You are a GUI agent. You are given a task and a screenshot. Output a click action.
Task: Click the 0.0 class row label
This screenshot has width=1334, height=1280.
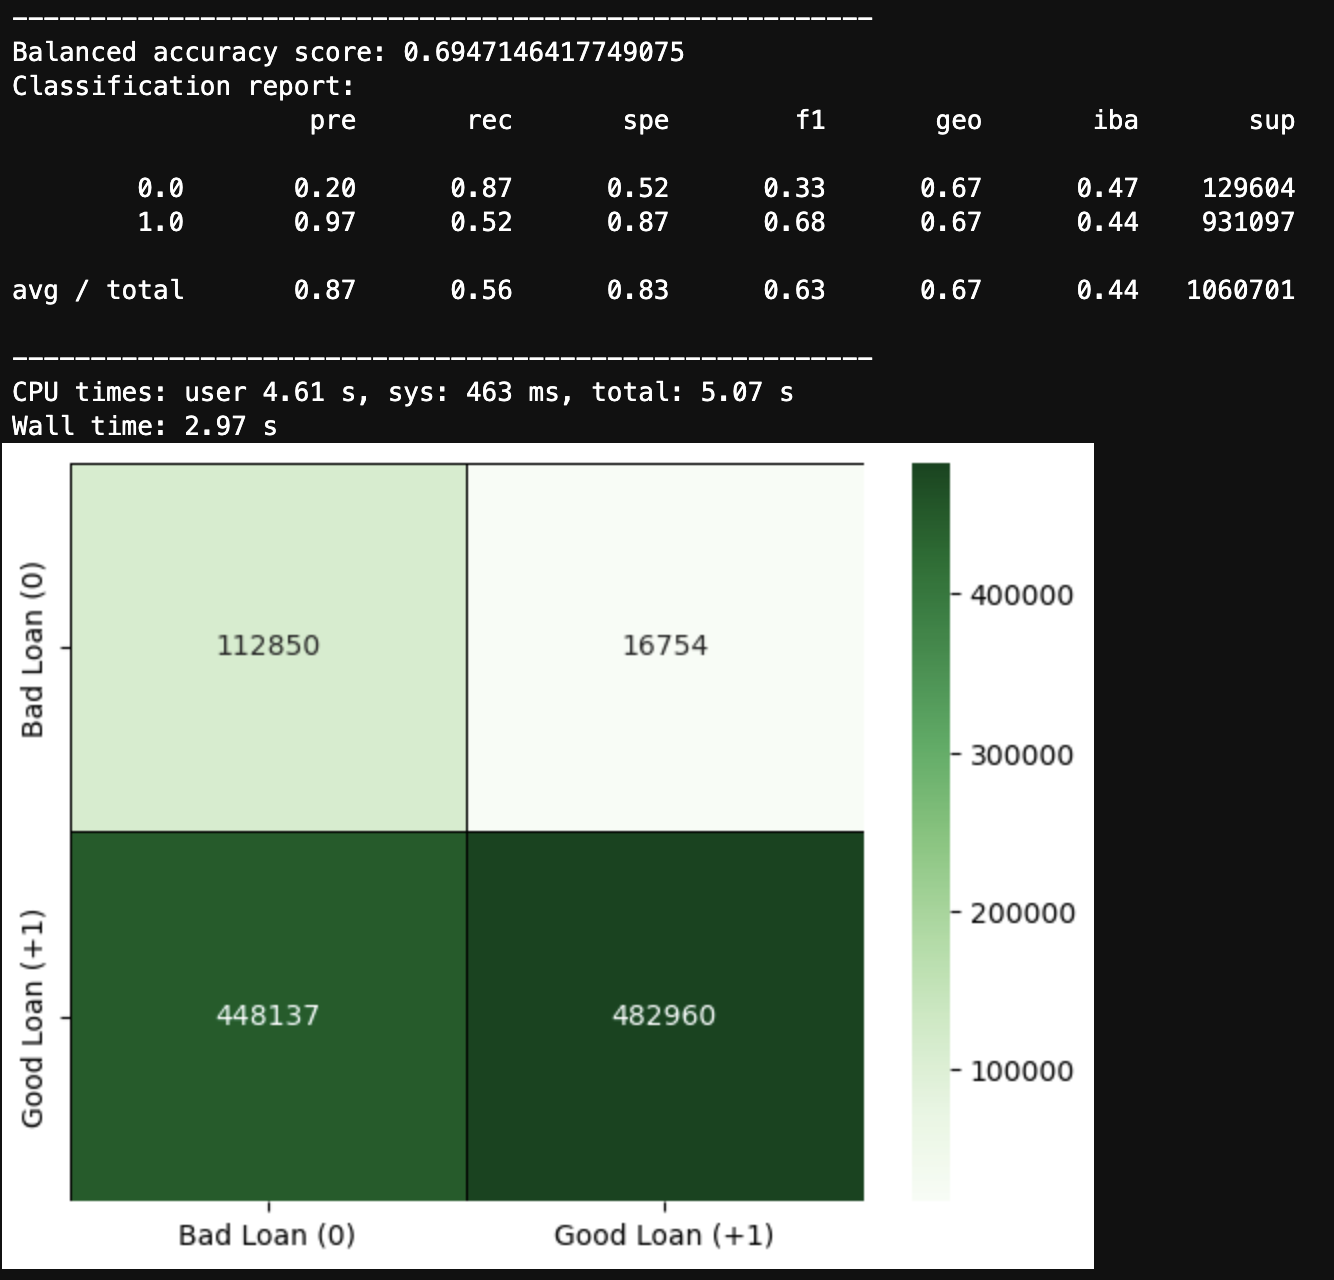point(160,188)
